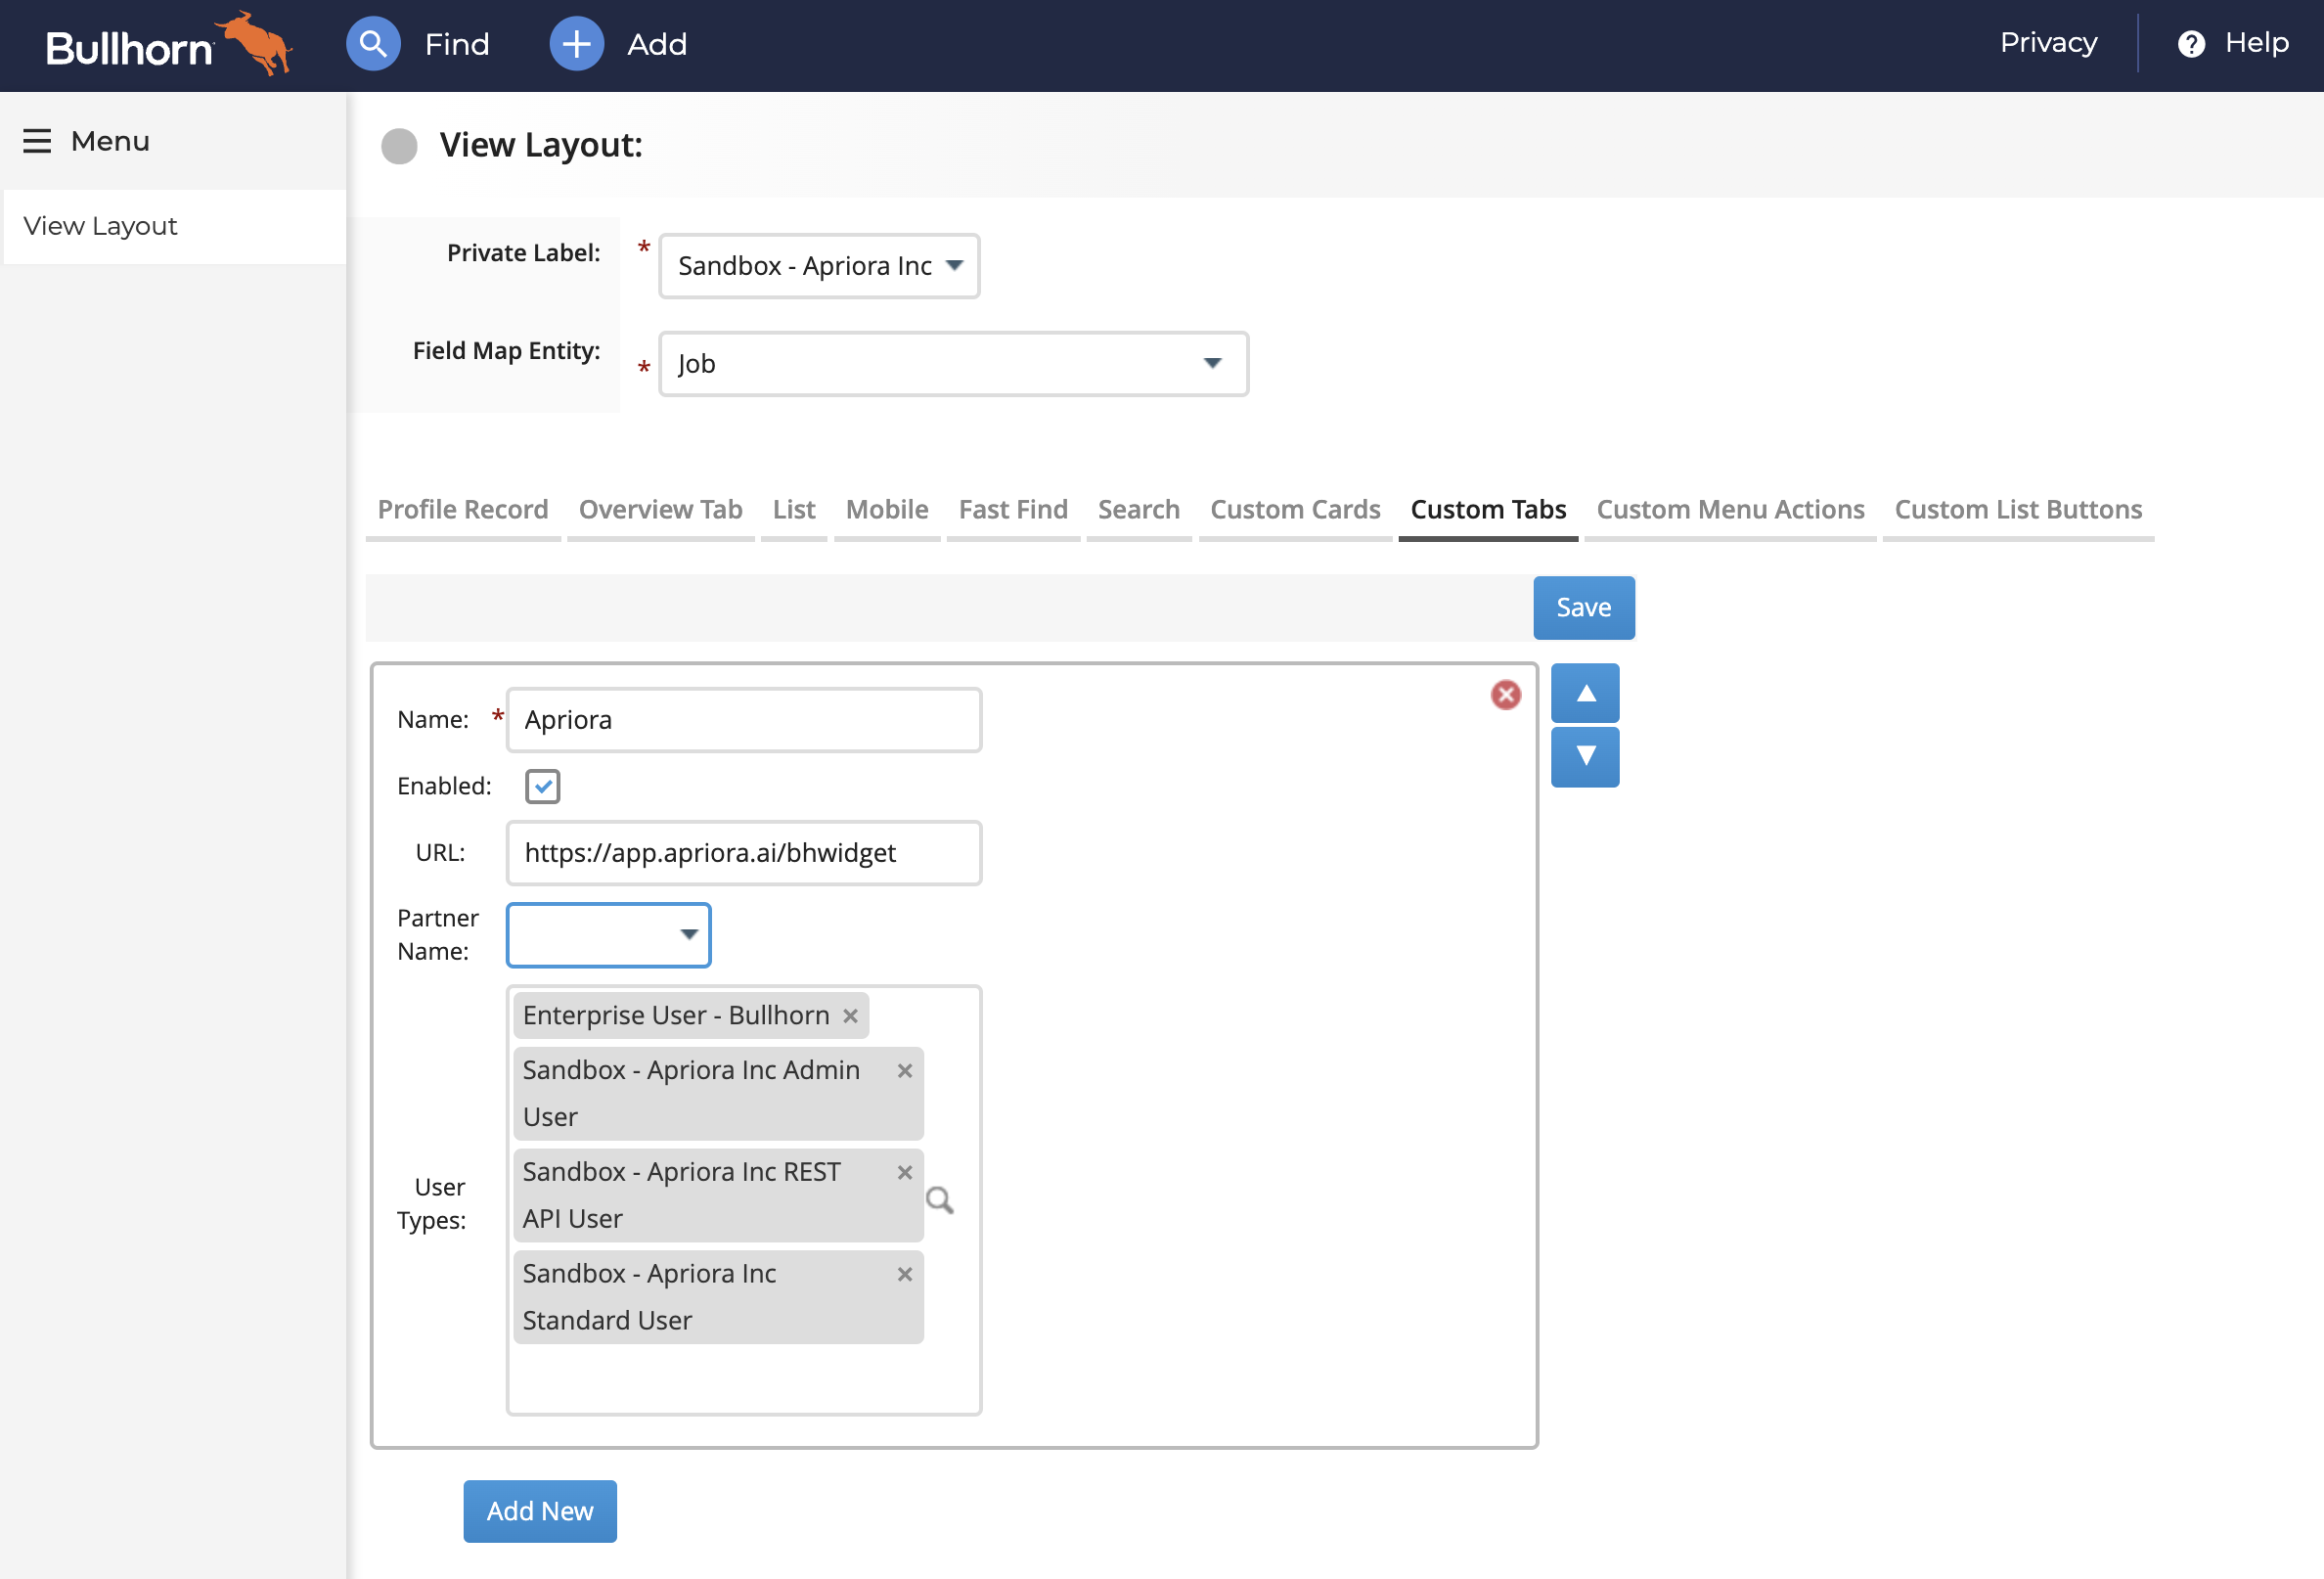
Task: Click the Save button
Action: [x=1583, y=608]
